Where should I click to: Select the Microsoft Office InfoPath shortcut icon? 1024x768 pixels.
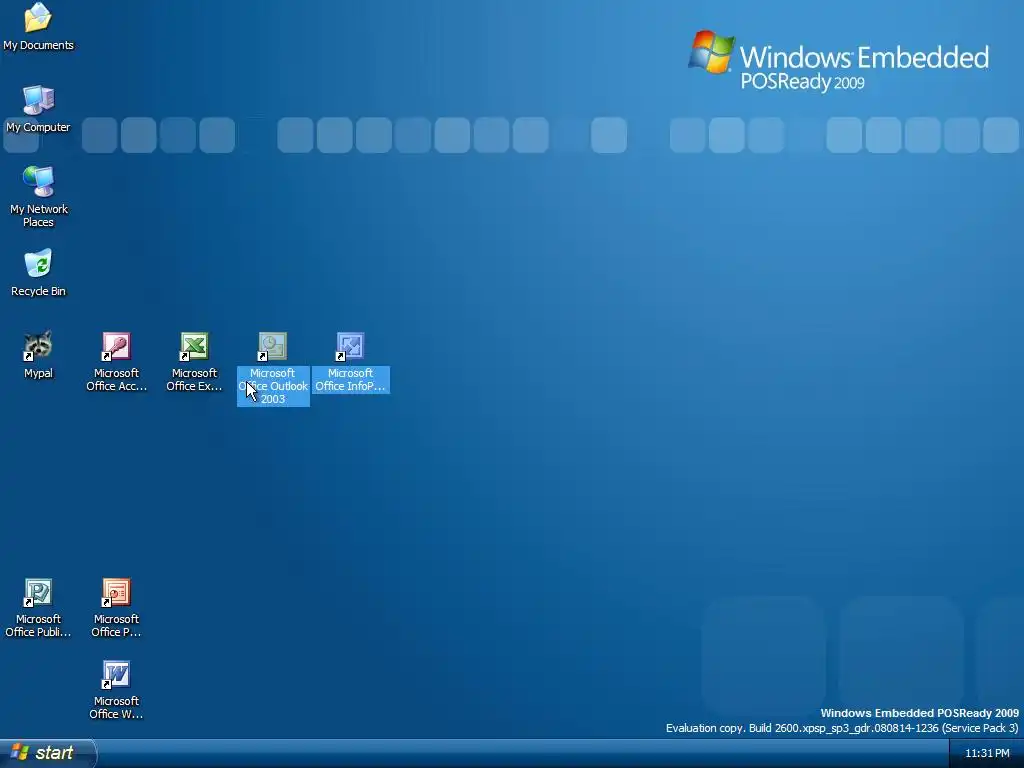pos(350,346)
